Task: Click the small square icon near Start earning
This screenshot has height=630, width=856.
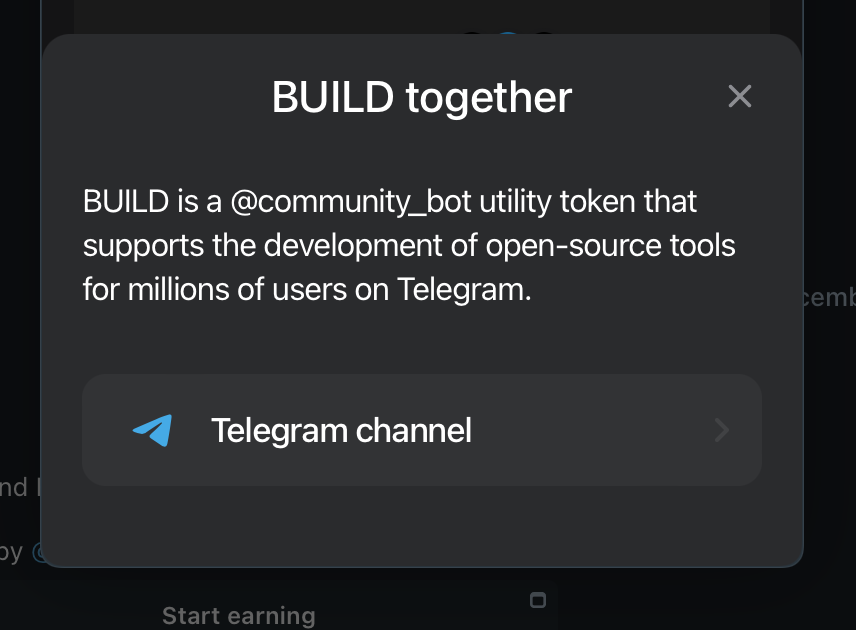Action: click(x=538, y=600)
